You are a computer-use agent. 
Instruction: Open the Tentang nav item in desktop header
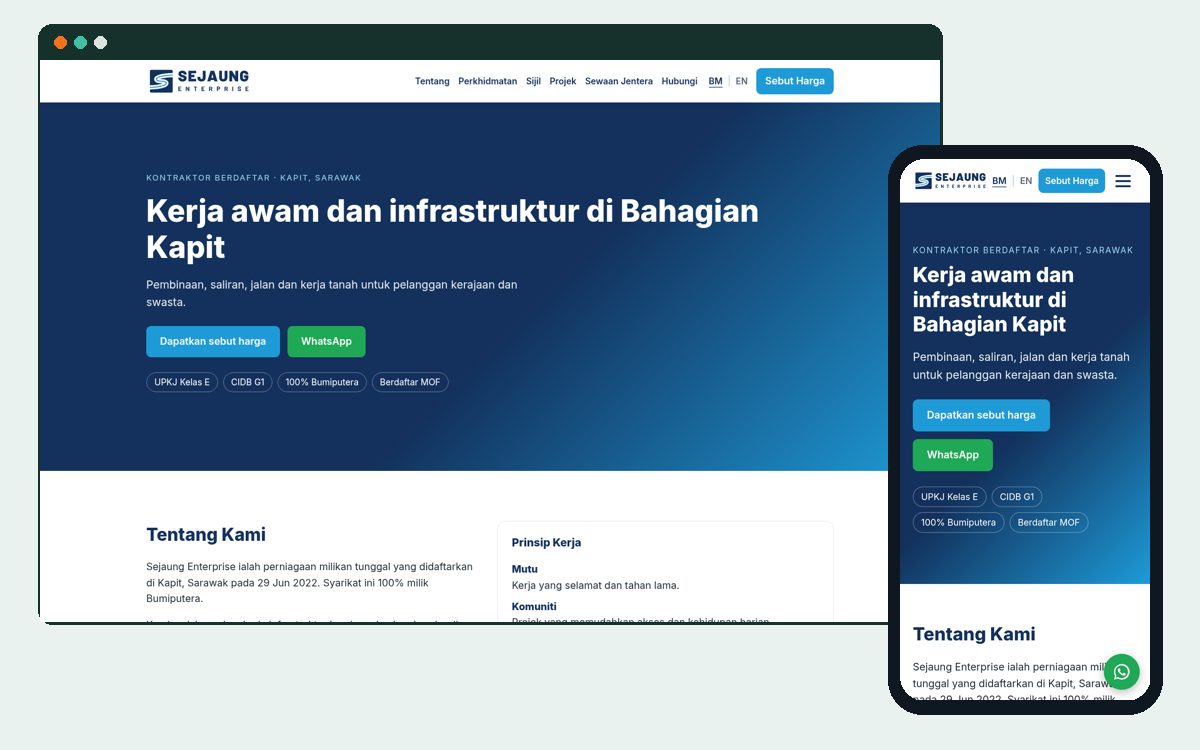(x=432, y=81)
